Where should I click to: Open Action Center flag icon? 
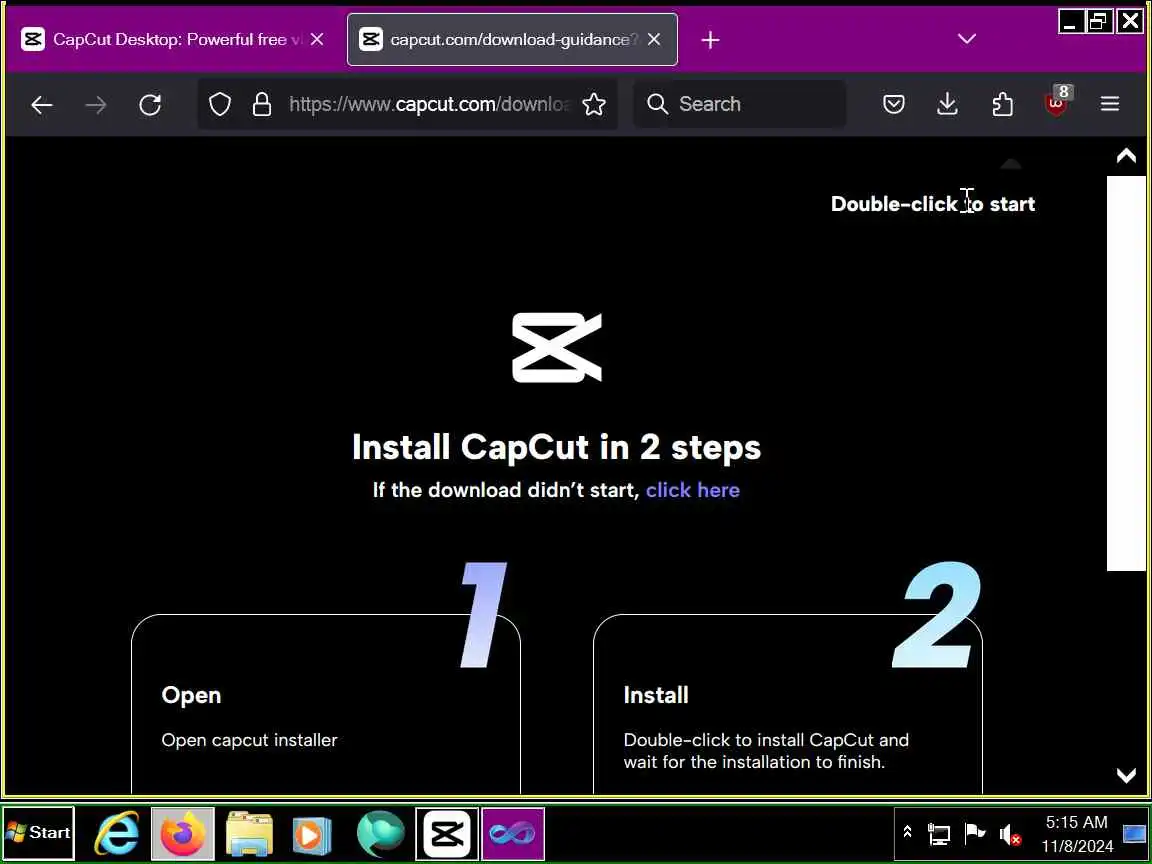coord(974,833)
